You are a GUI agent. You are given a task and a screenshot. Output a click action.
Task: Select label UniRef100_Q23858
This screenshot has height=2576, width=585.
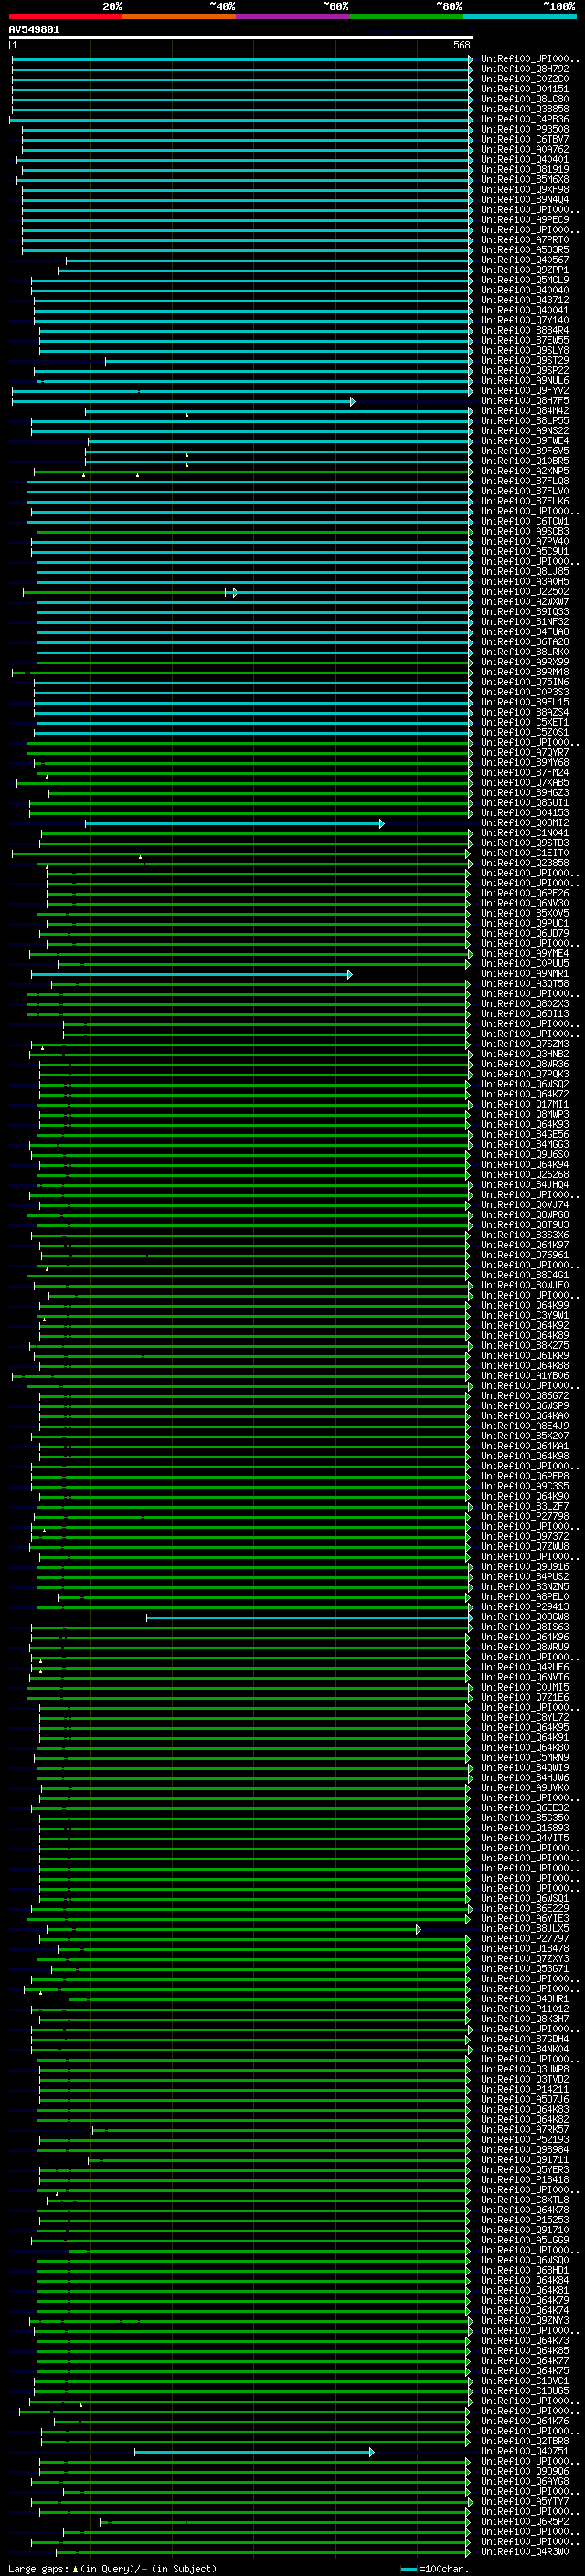coord(525,863)
